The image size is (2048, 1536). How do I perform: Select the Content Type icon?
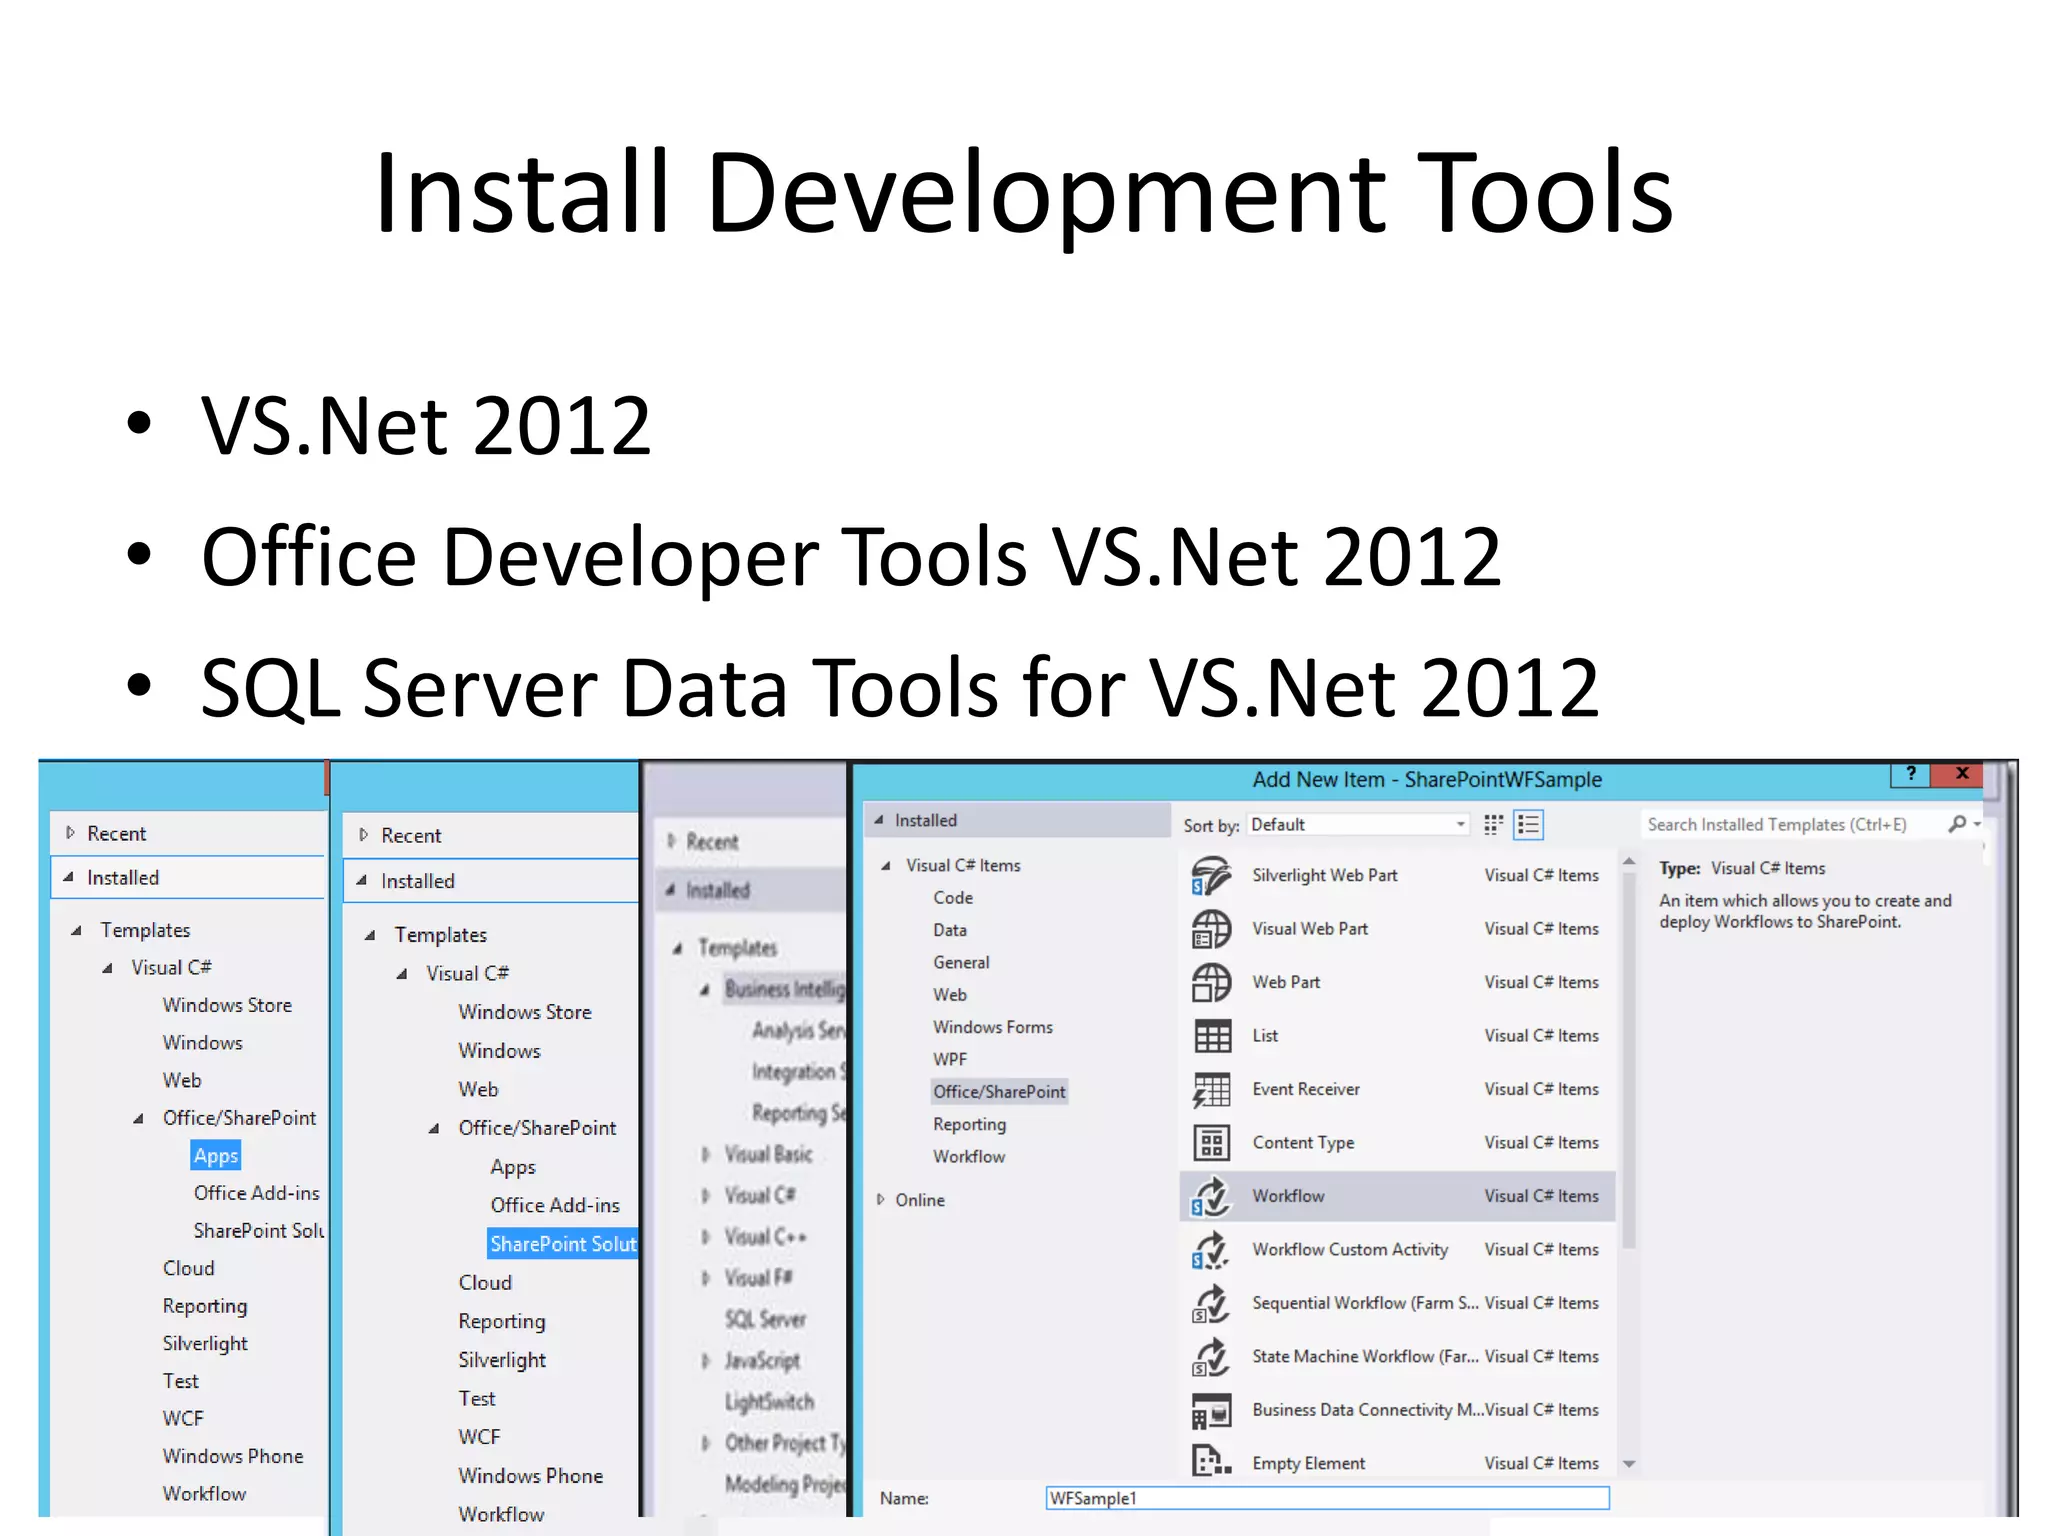1211,1143
